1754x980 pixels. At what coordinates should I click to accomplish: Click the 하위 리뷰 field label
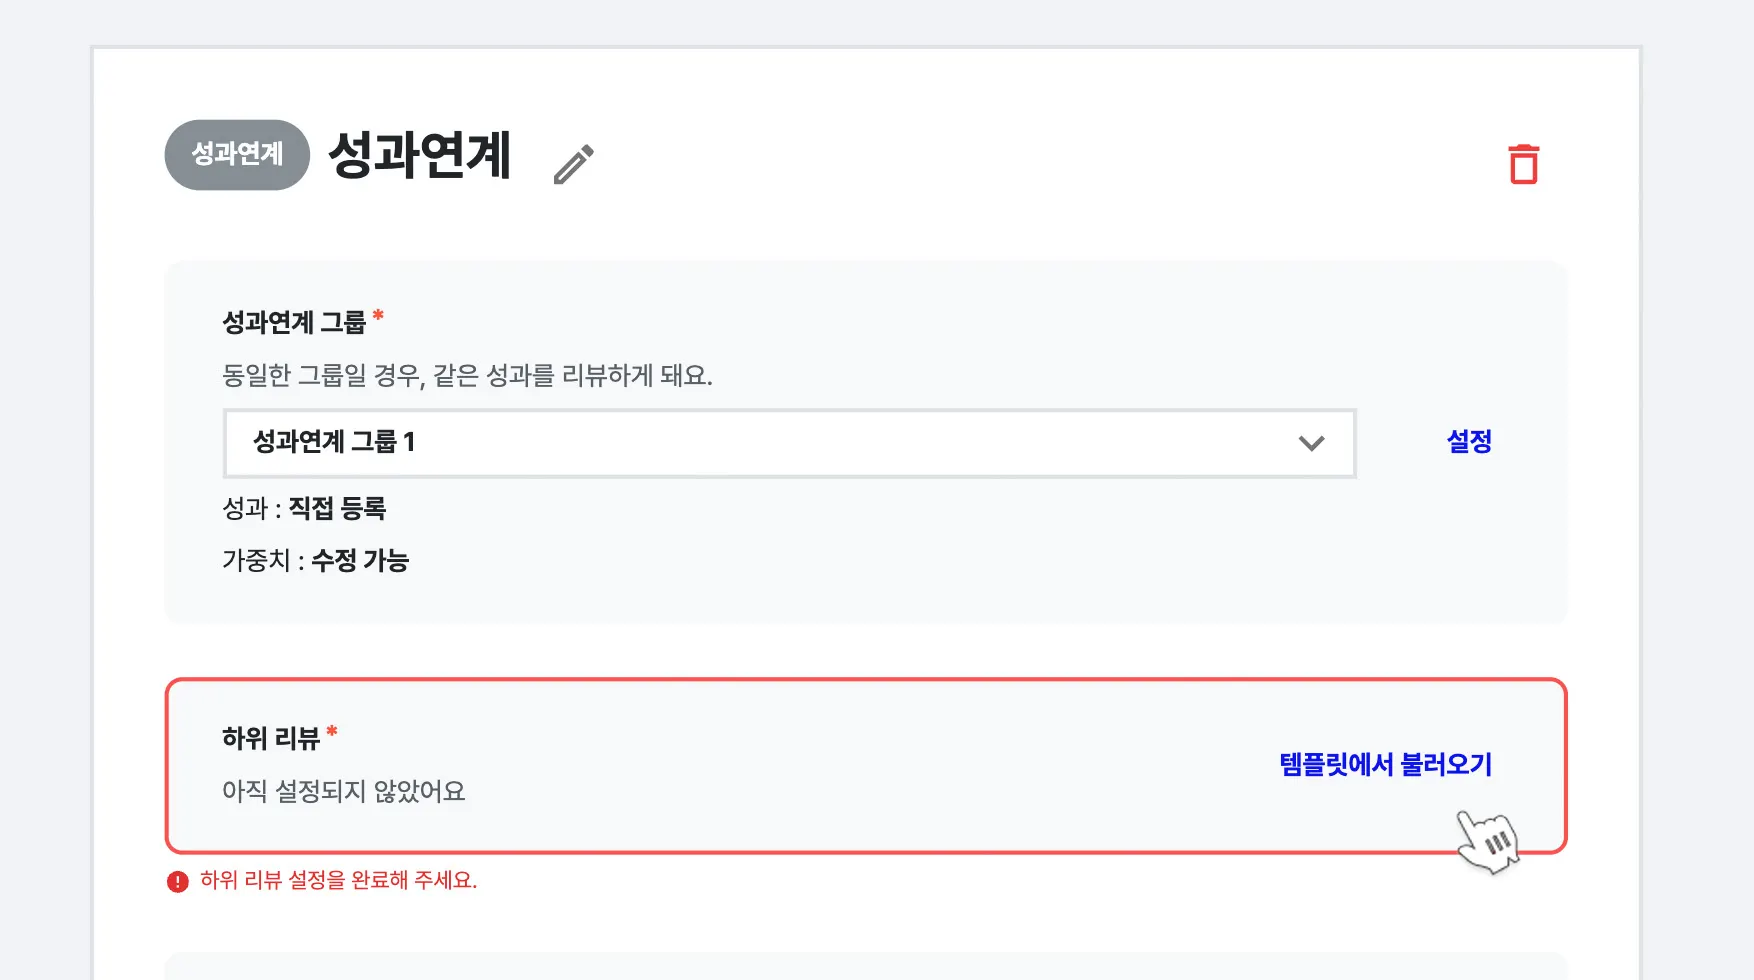coord(270,739)
